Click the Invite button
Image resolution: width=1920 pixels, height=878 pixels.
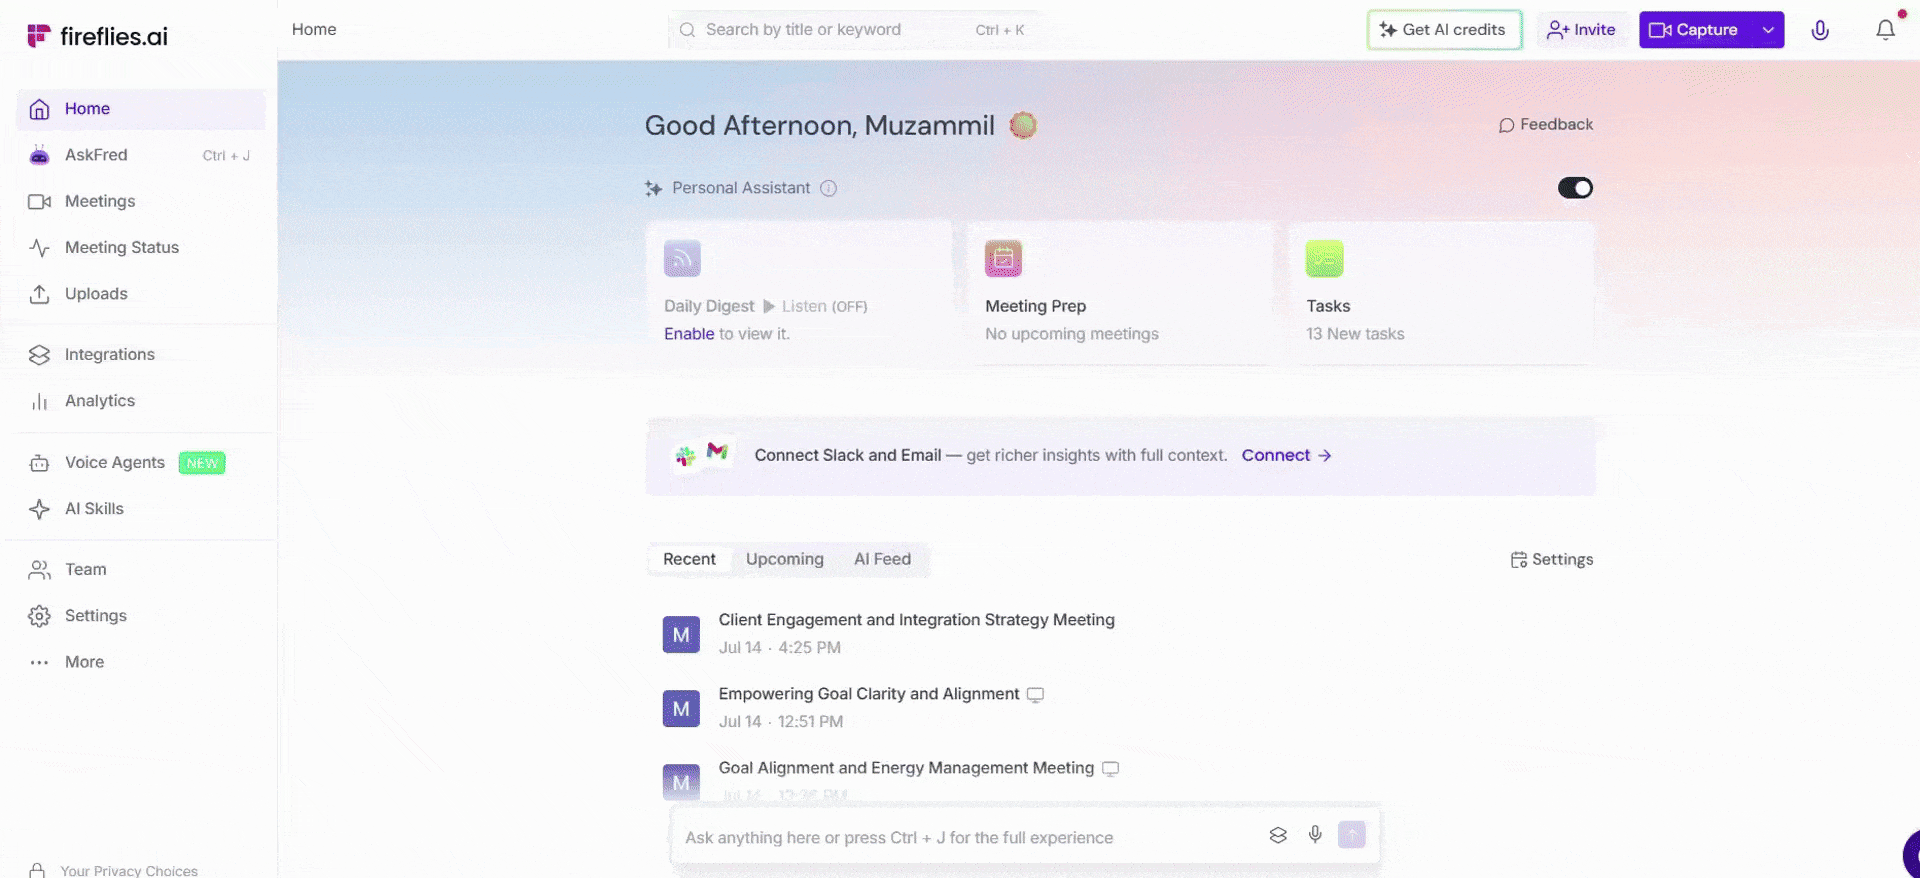point(1581,30)
